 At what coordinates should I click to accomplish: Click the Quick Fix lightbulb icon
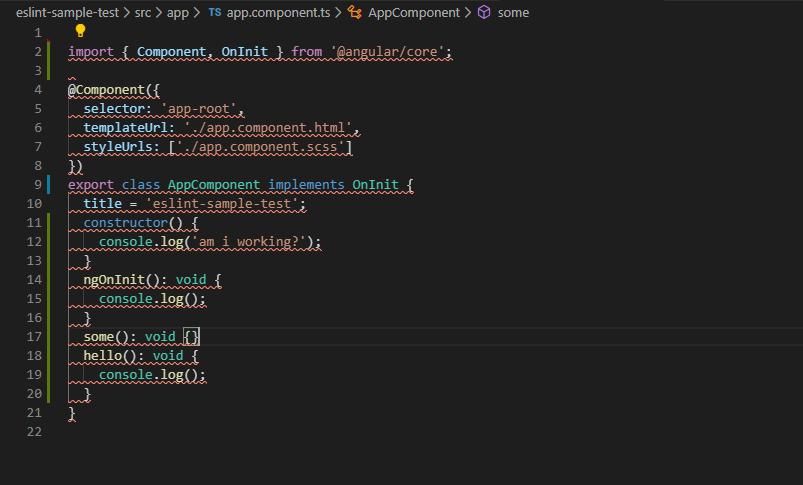81,31
